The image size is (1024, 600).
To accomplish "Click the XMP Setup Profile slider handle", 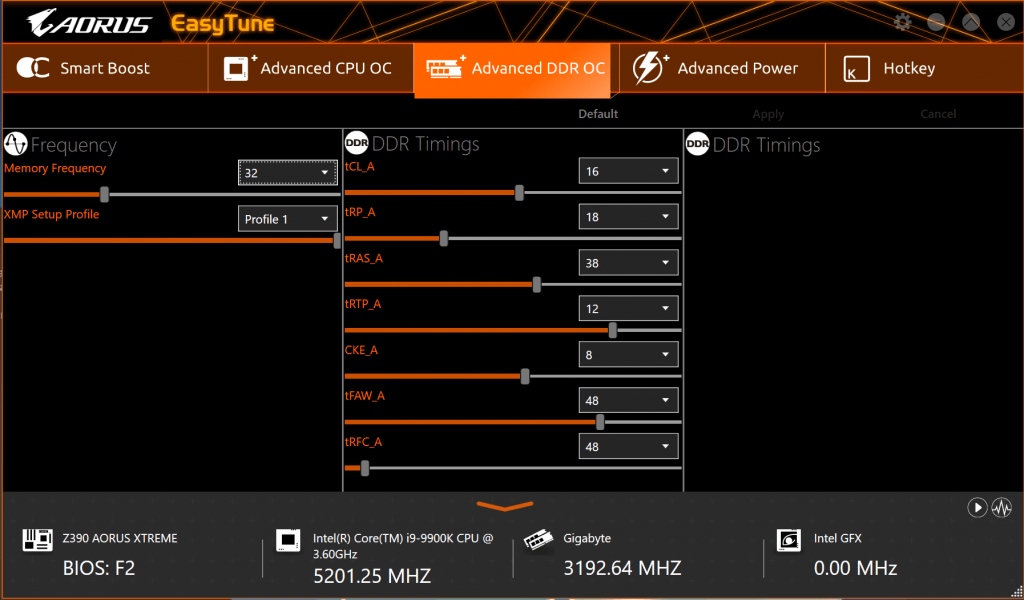I will pyautogui.click(x=337, y=240).
